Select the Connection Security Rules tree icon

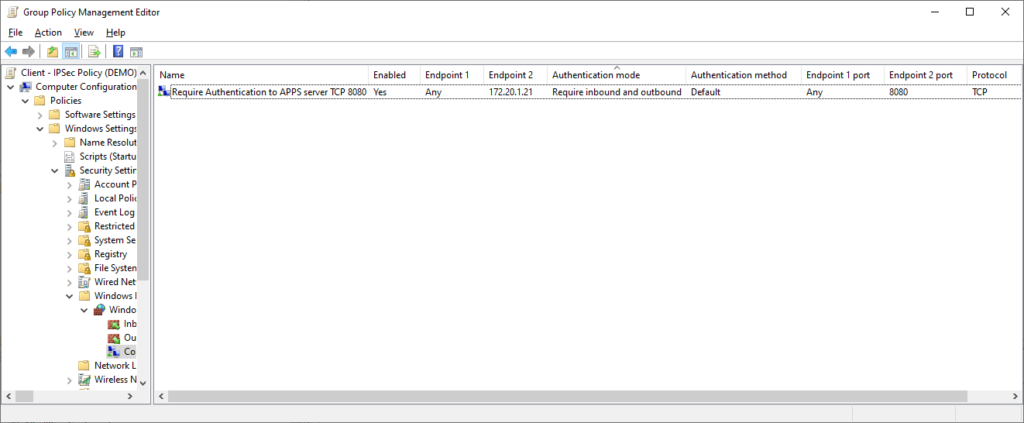click(x=114, y=352)
